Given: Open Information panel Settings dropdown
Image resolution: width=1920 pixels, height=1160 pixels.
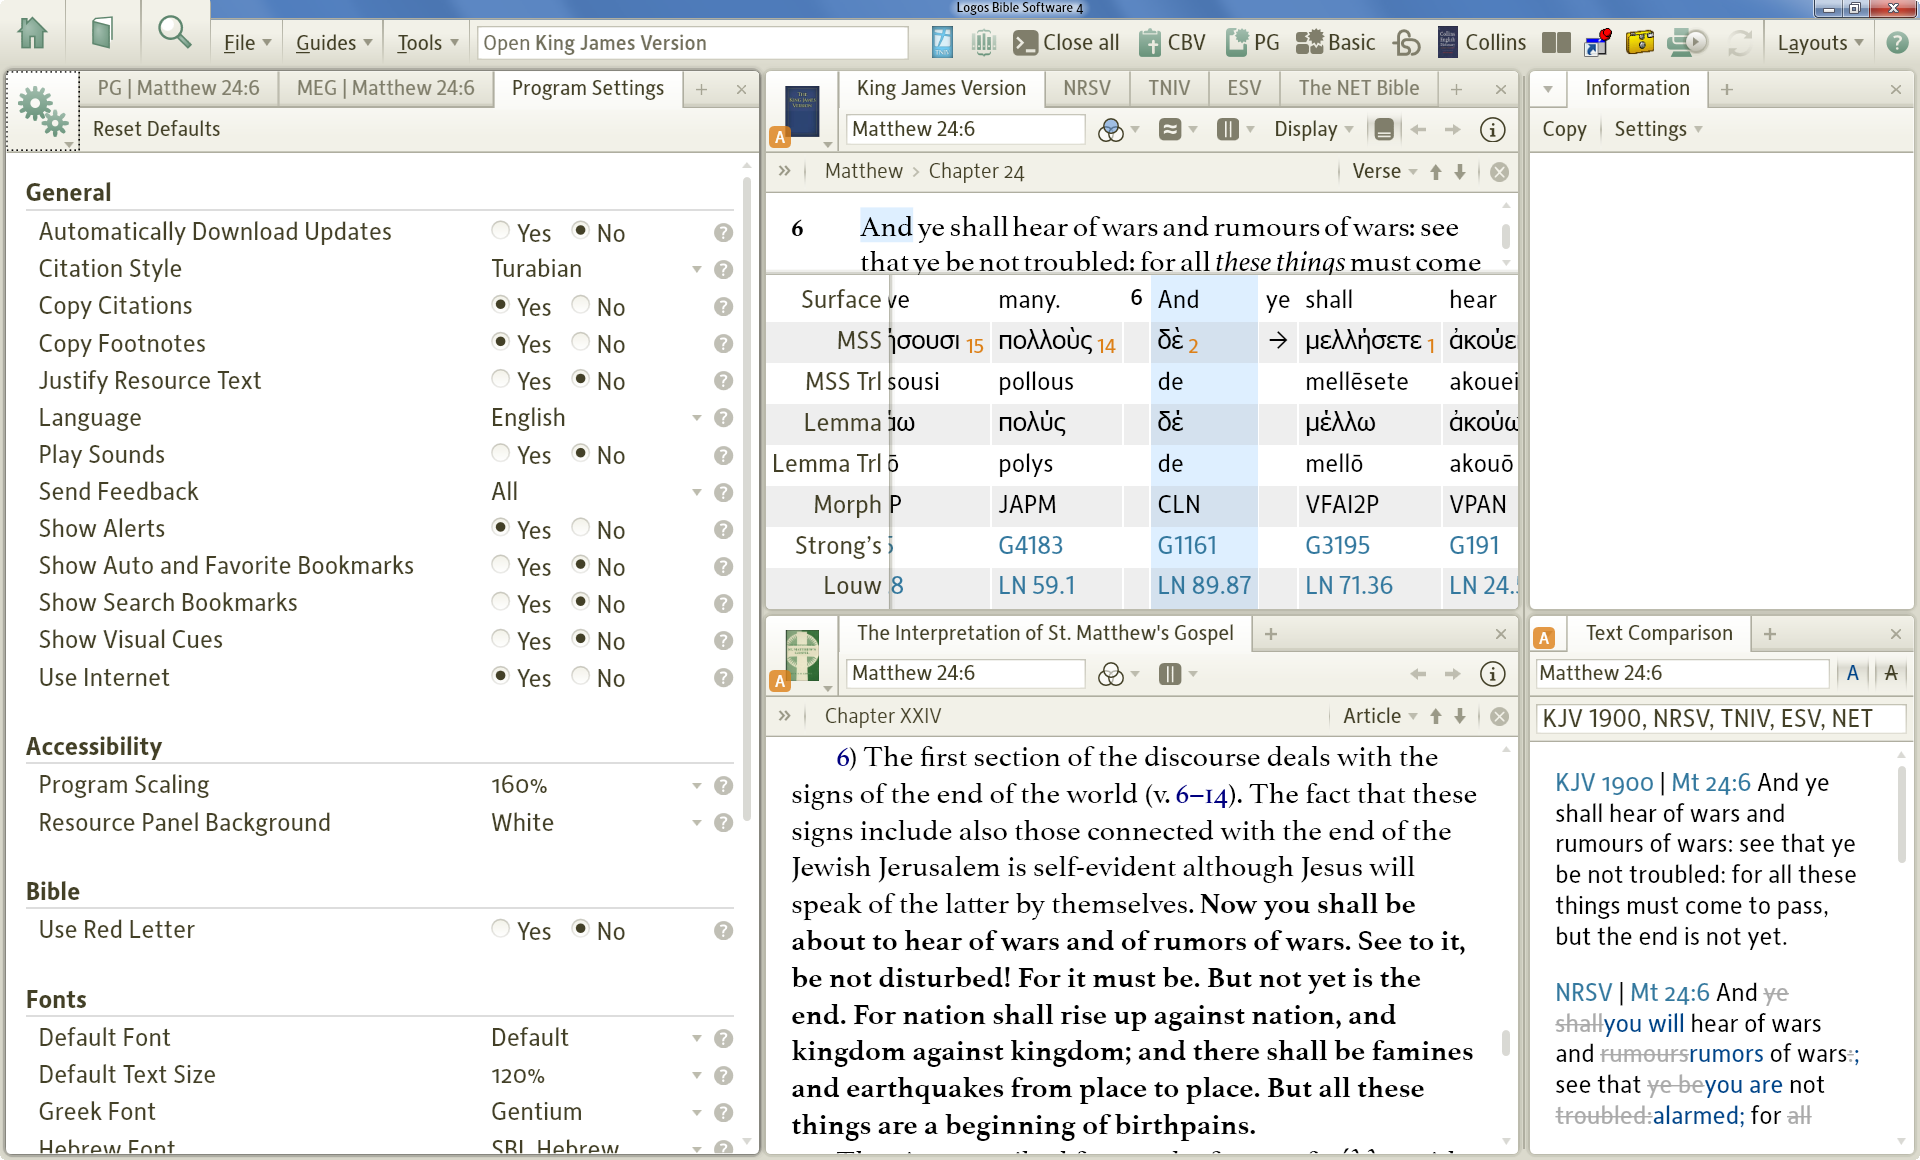Looking at the screenshot, I should (1658, 130).
